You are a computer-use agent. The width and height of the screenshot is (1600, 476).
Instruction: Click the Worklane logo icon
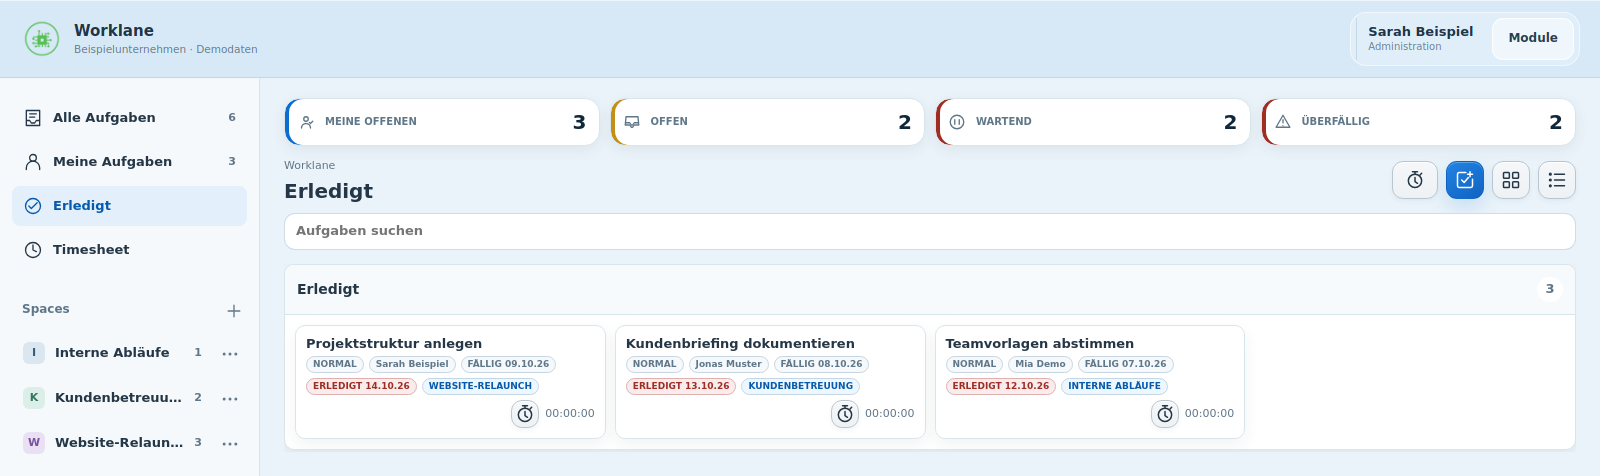point(42,39)
